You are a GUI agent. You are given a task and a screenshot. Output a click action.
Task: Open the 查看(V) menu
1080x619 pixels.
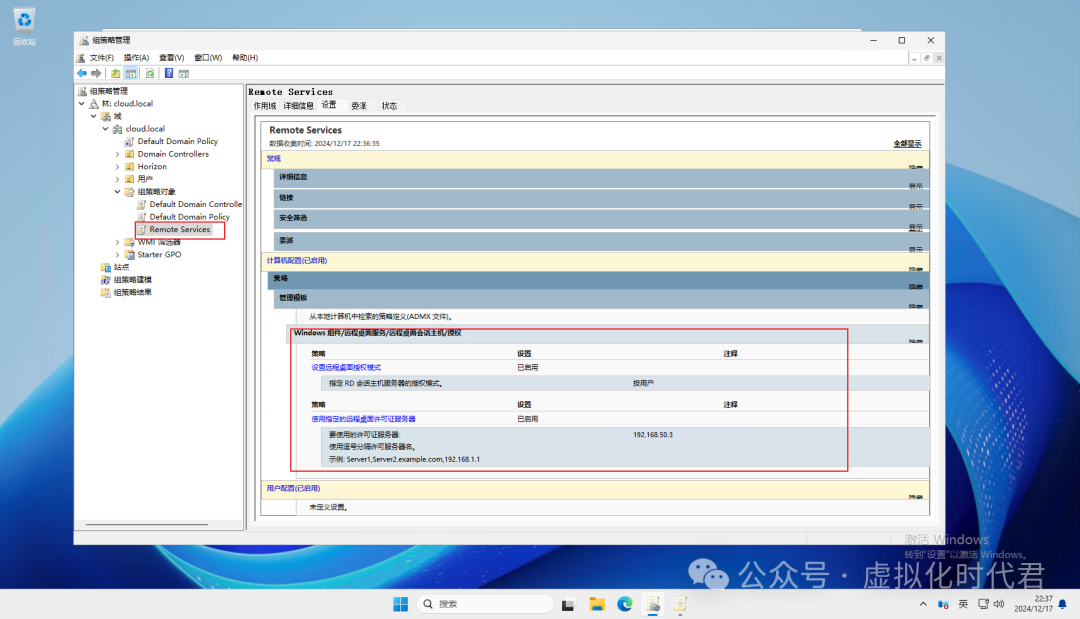171,58
